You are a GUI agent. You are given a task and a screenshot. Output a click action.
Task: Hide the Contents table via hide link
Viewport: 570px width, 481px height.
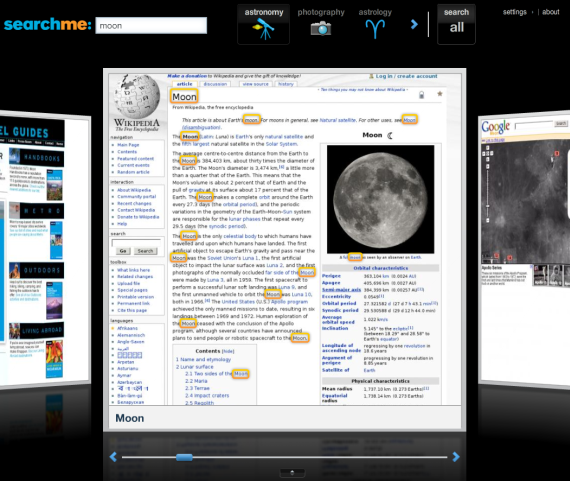pos(228,352)
